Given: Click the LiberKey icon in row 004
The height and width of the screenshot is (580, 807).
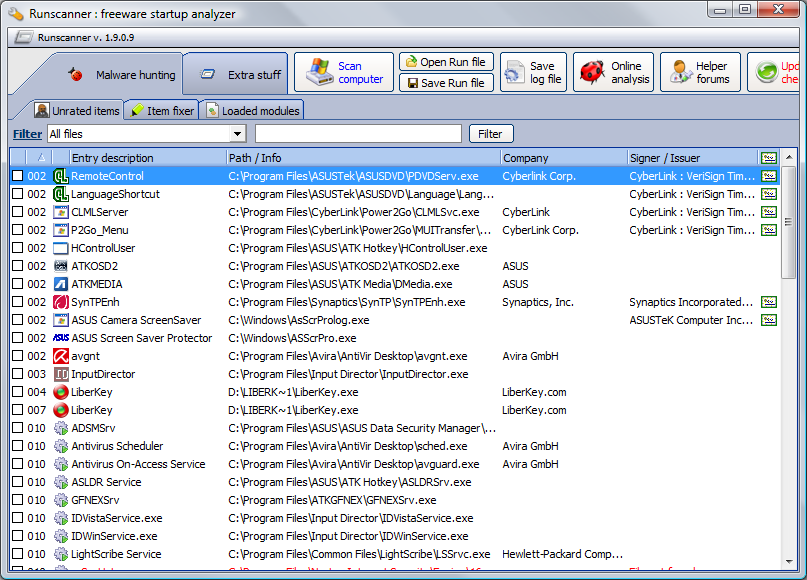Looking at the screenshot, I should (x=61, y=392).
